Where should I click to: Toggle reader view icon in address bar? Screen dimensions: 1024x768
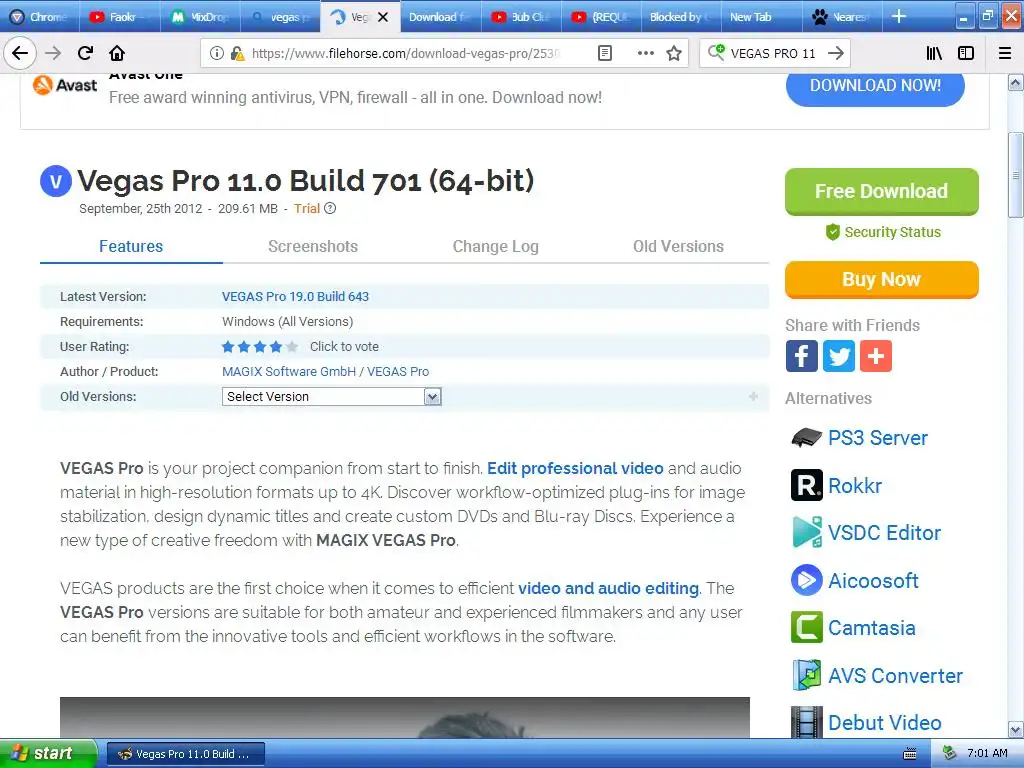coord(605,54)
